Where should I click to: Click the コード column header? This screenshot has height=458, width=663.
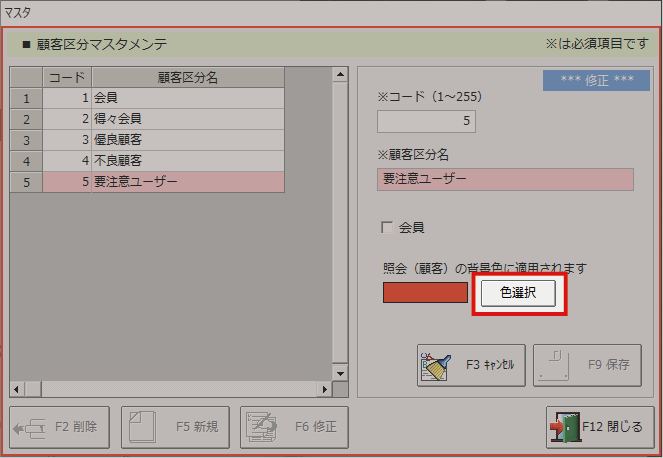(67, 77)
